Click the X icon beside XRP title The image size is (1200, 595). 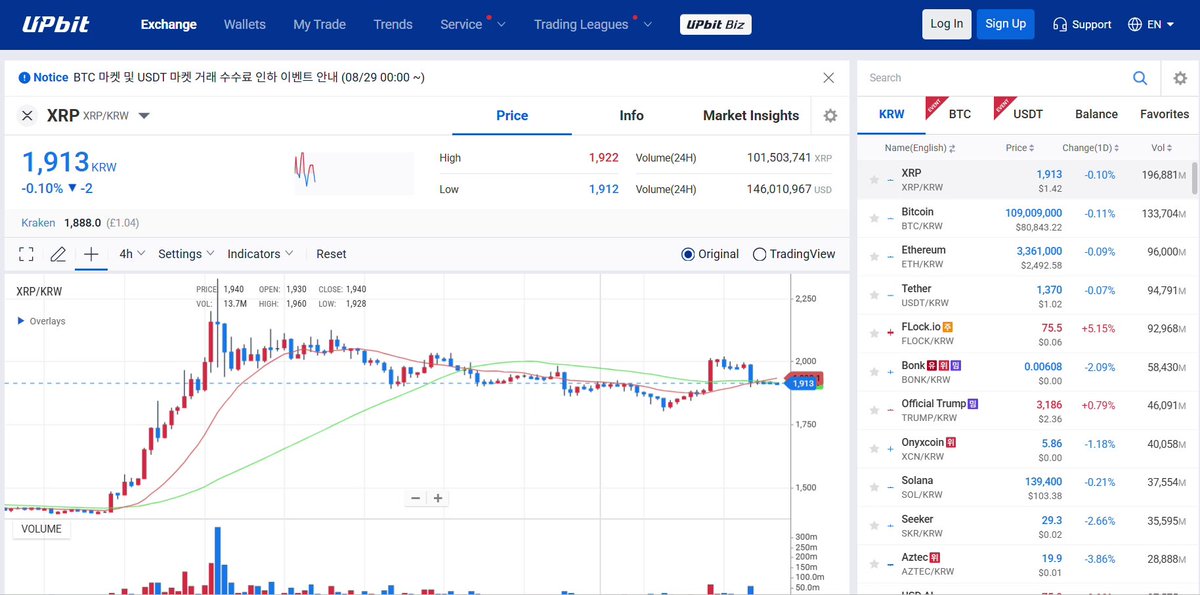(x=27, y=116)
